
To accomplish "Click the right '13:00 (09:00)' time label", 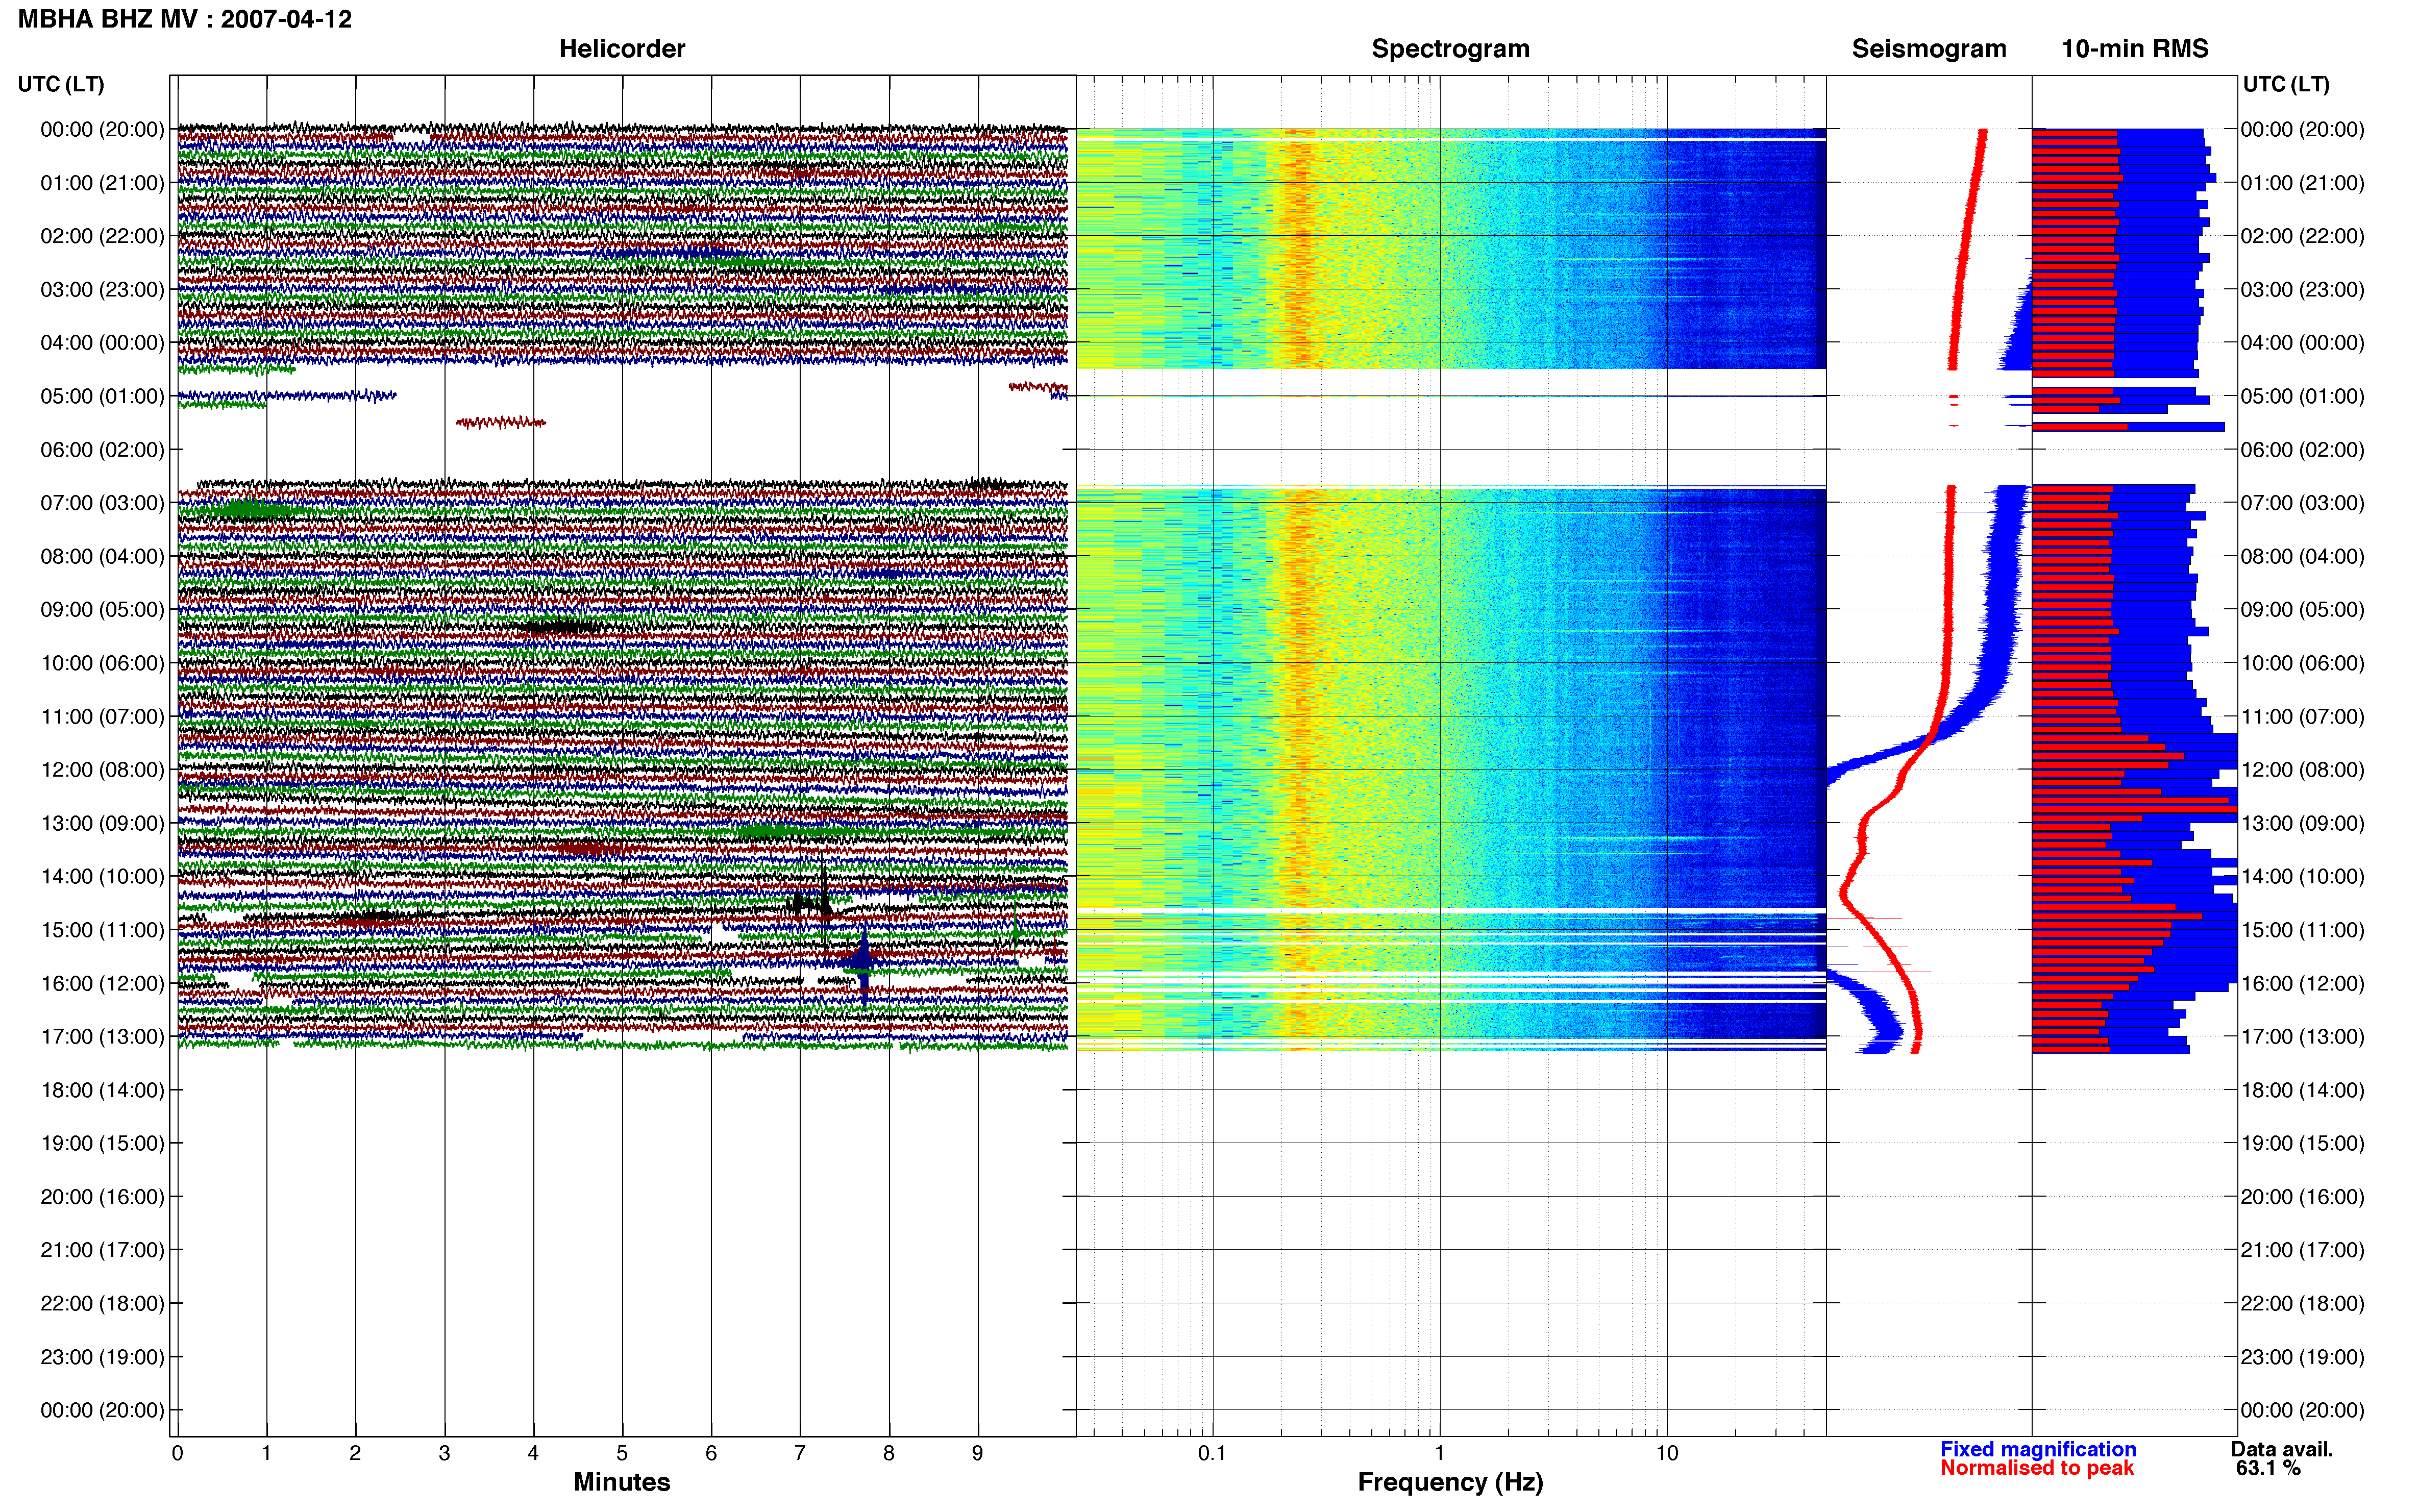I will point(2302,823).
